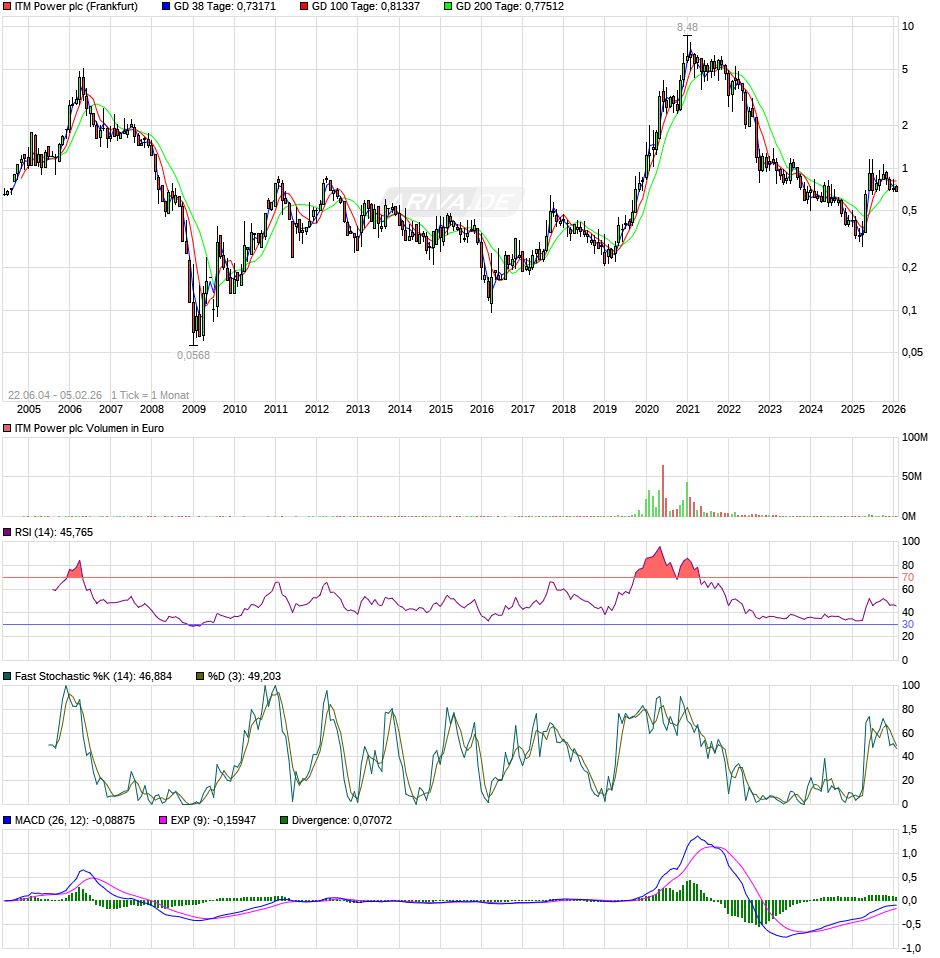Click the olive %D (3) legend swatch
The width and height of the screenshot is (940, 958).
(x=200, y=676)
